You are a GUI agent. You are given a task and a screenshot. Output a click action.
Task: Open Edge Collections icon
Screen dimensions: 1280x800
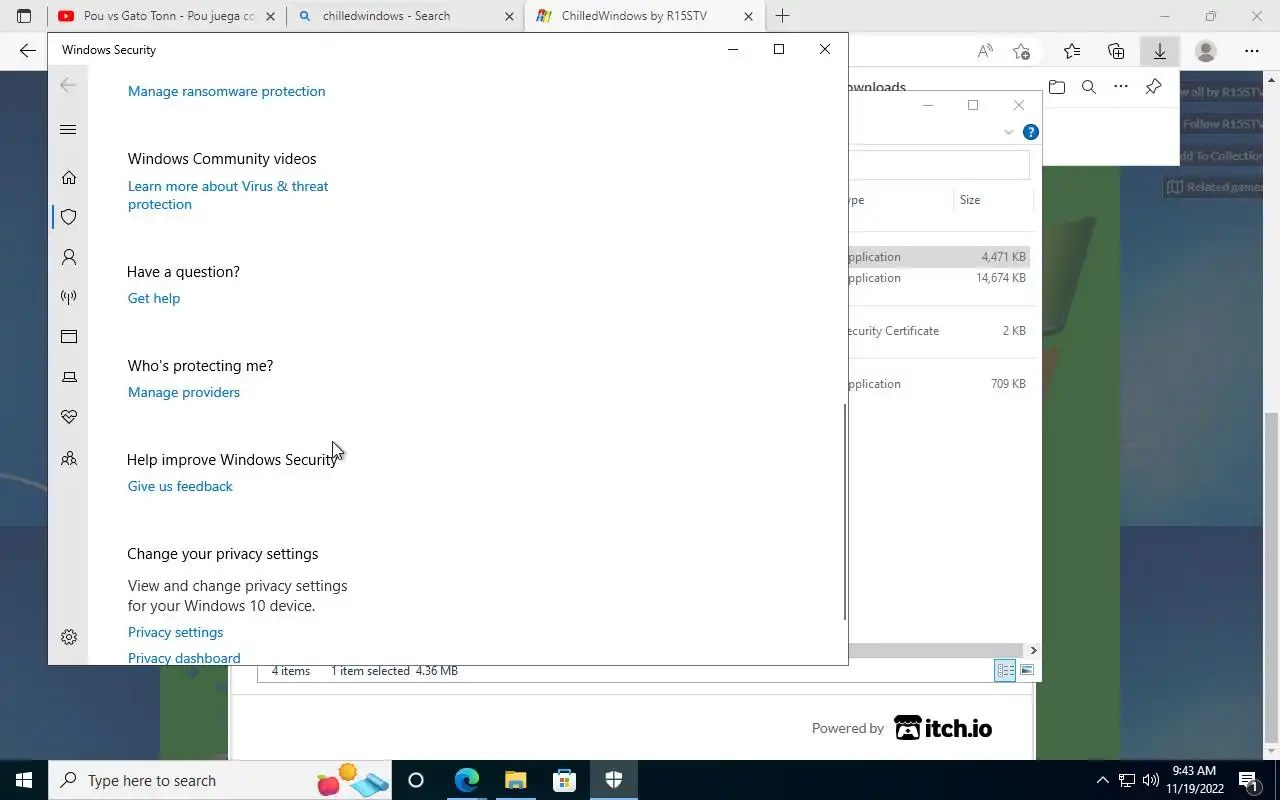pyautogui.click(x=1116, y=51)
